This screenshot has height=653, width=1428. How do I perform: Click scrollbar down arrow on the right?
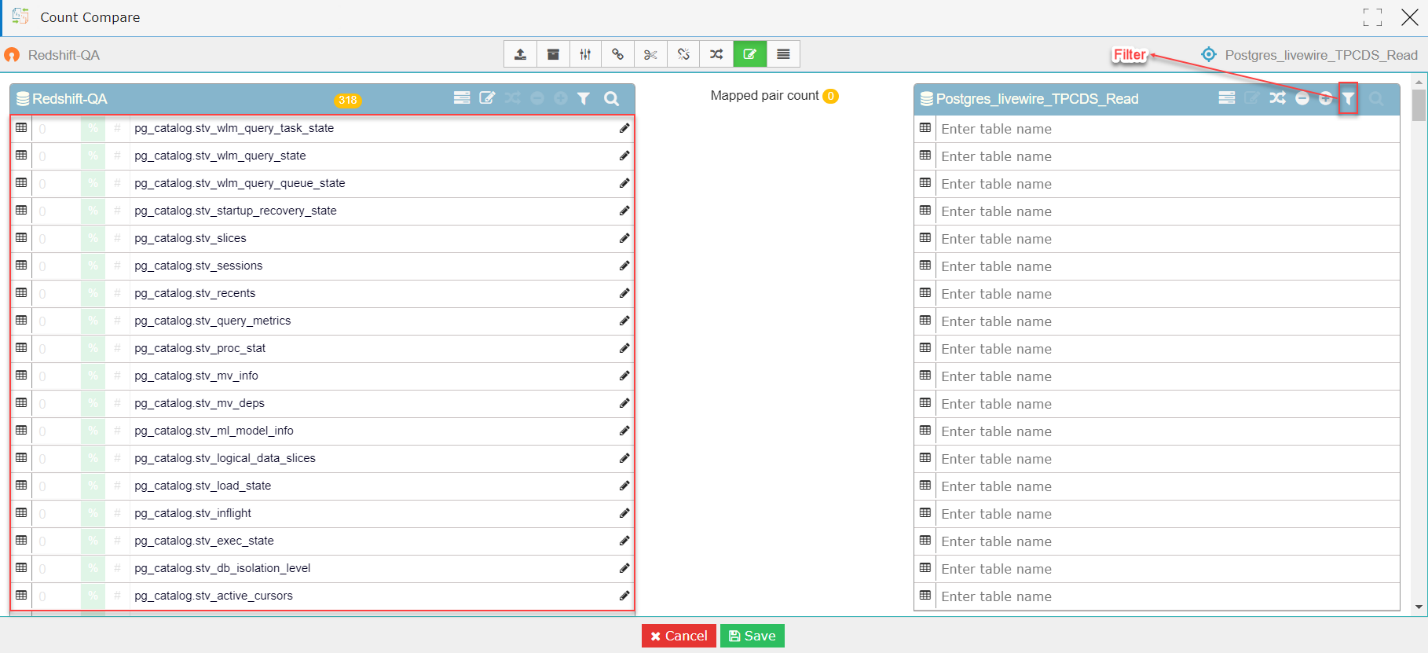(x=1418, y=606)
